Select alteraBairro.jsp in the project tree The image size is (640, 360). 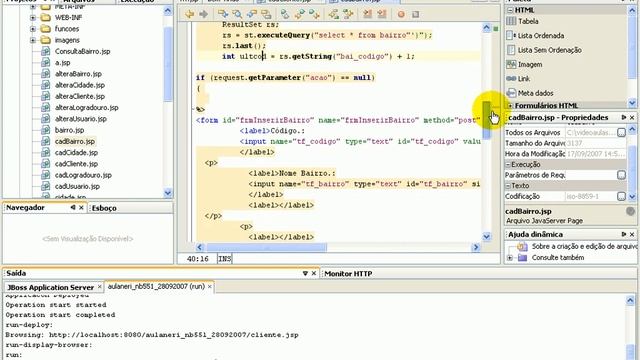click(78, 74)
